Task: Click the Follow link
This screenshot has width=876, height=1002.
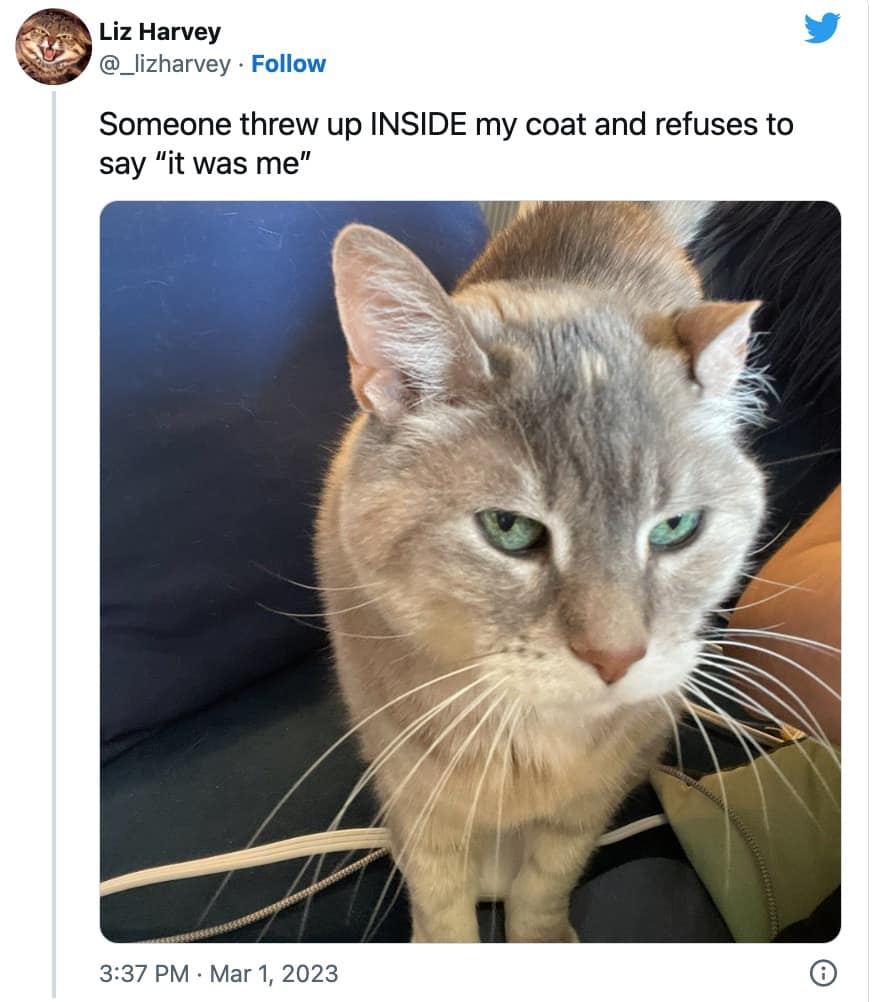Action: pyautogui.click(x=288, y=64)
